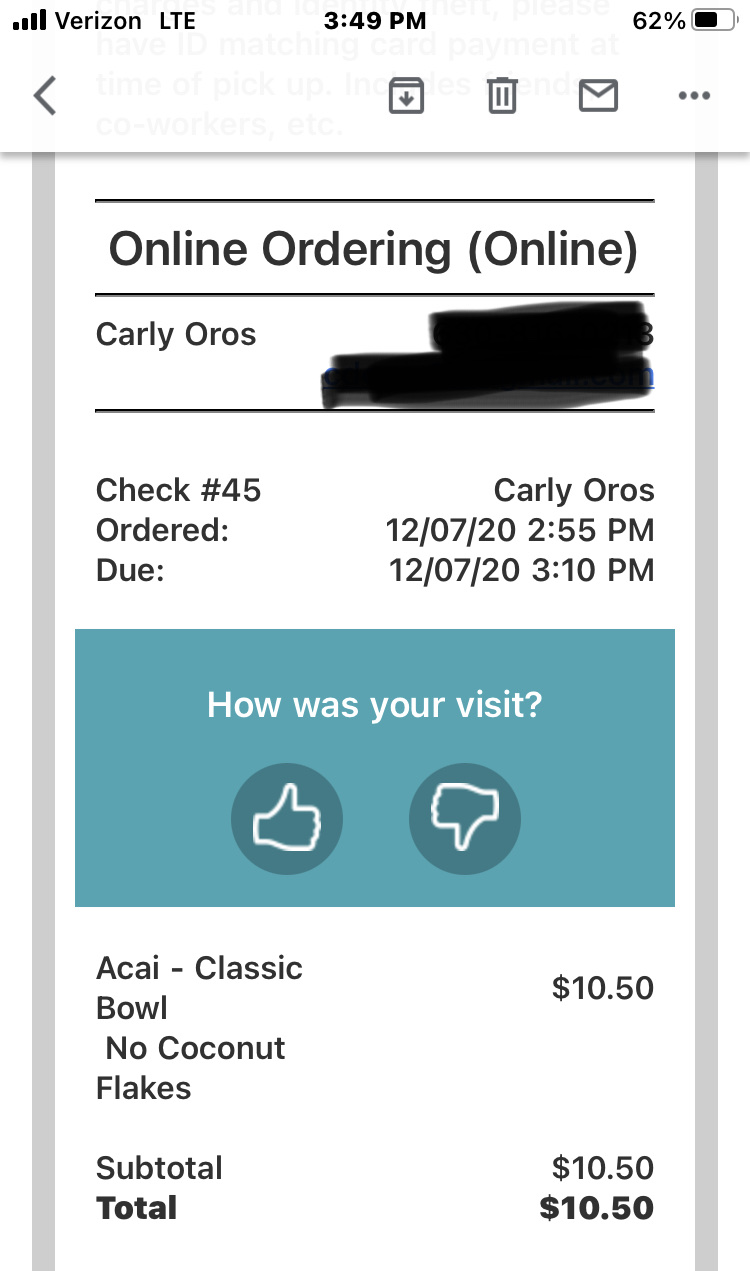
Task: Tap the 3:49 PM status bar clock
Action: 375,22
